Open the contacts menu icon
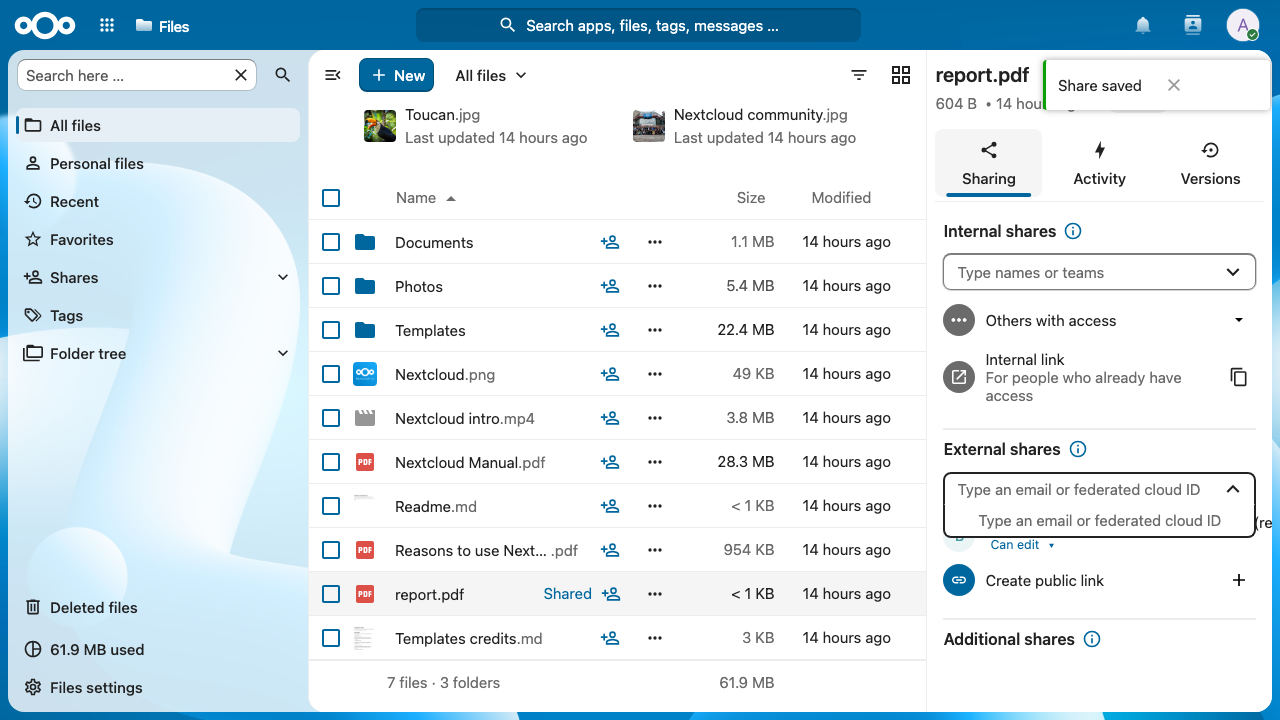The image size is (1280, 720). (1192, 26)
